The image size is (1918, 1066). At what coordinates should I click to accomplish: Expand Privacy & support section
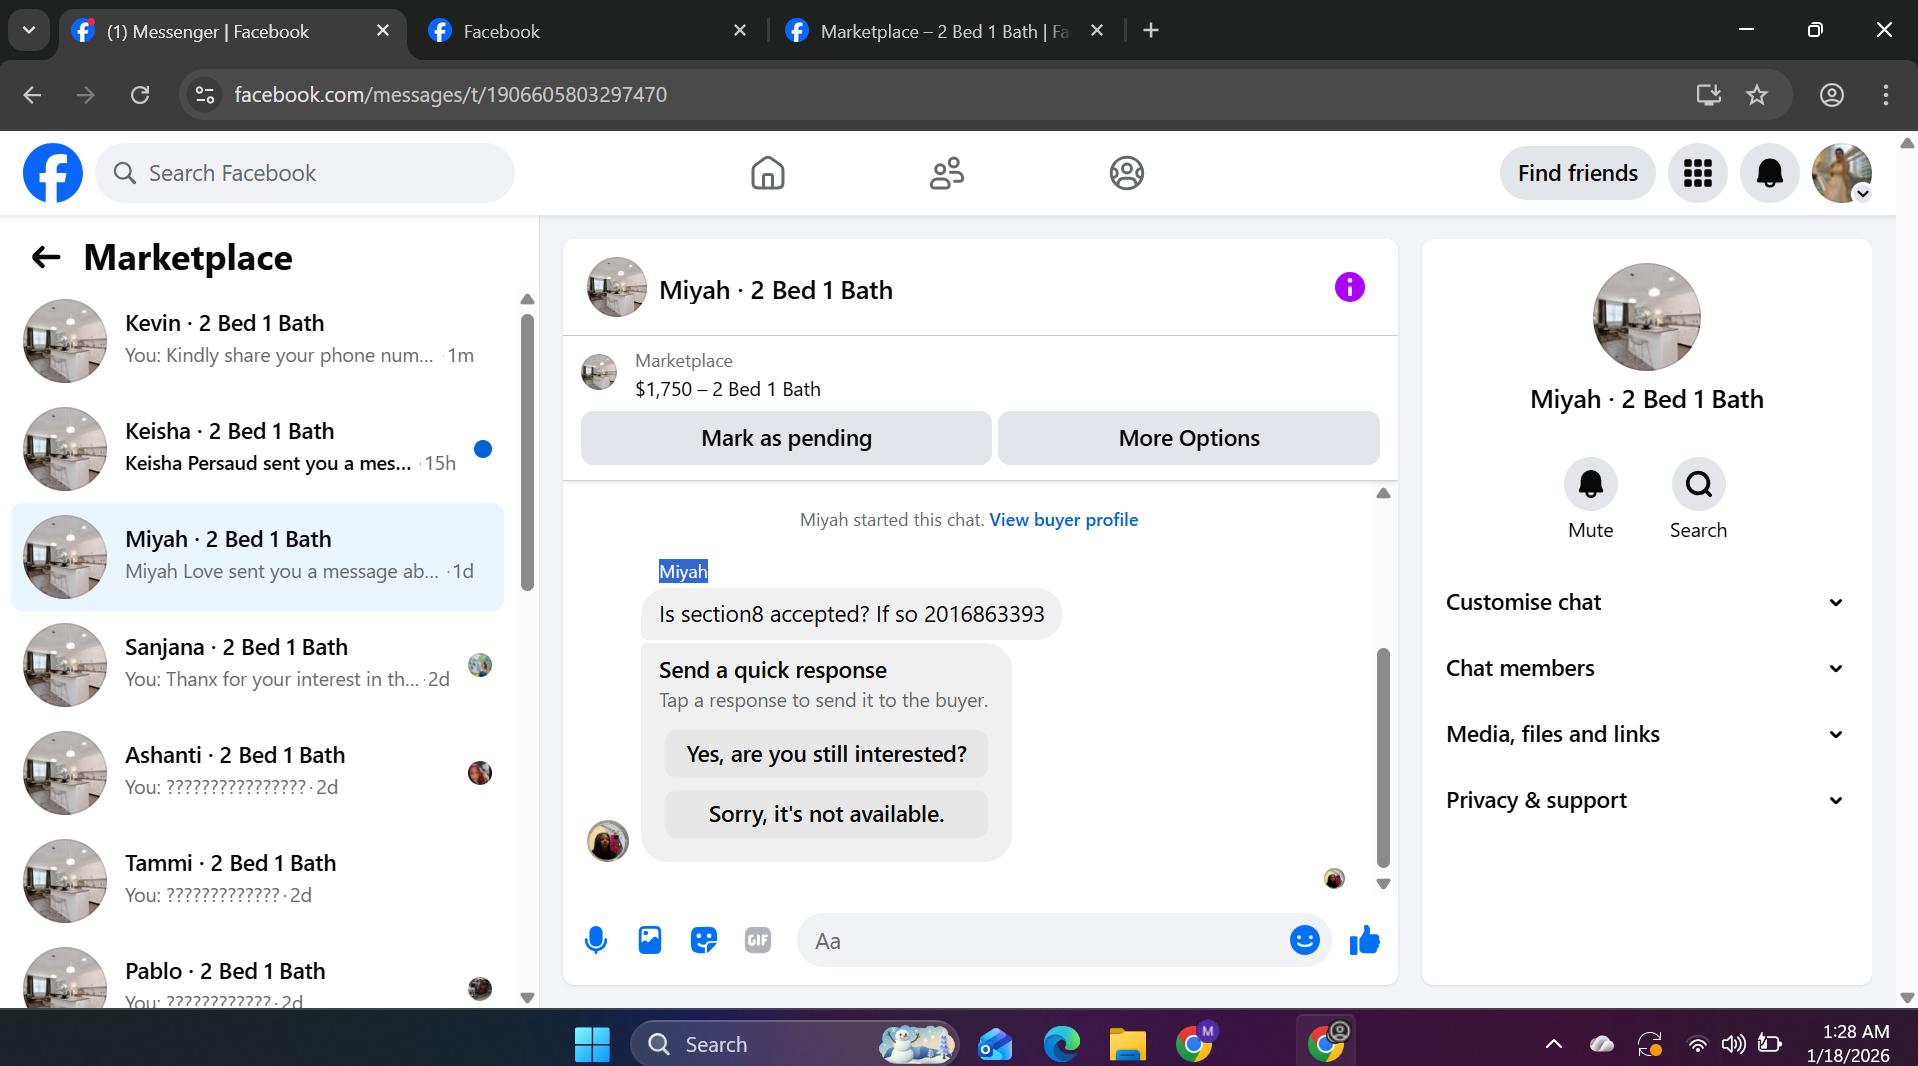click(x=1646, y=800)
